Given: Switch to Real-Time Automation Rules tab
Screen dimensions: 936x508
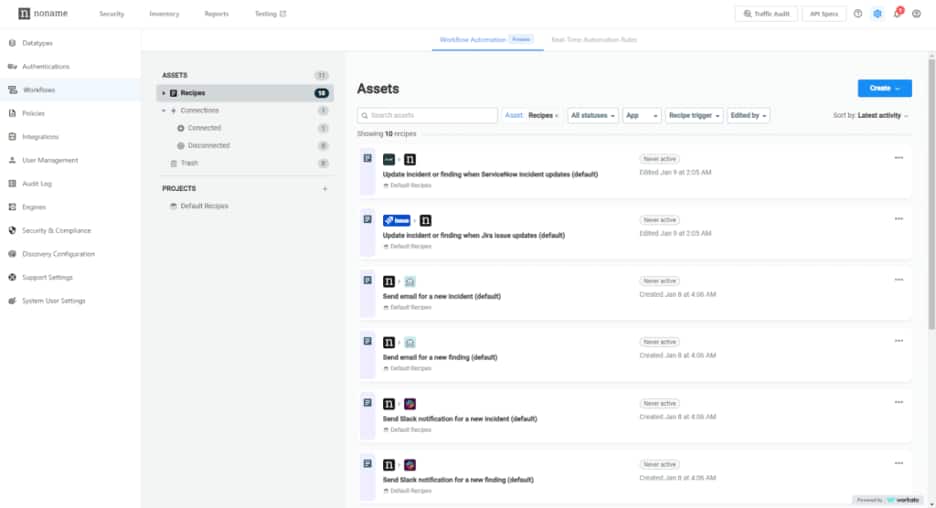Looking at the screenshot, I should (x=593, y=40).
